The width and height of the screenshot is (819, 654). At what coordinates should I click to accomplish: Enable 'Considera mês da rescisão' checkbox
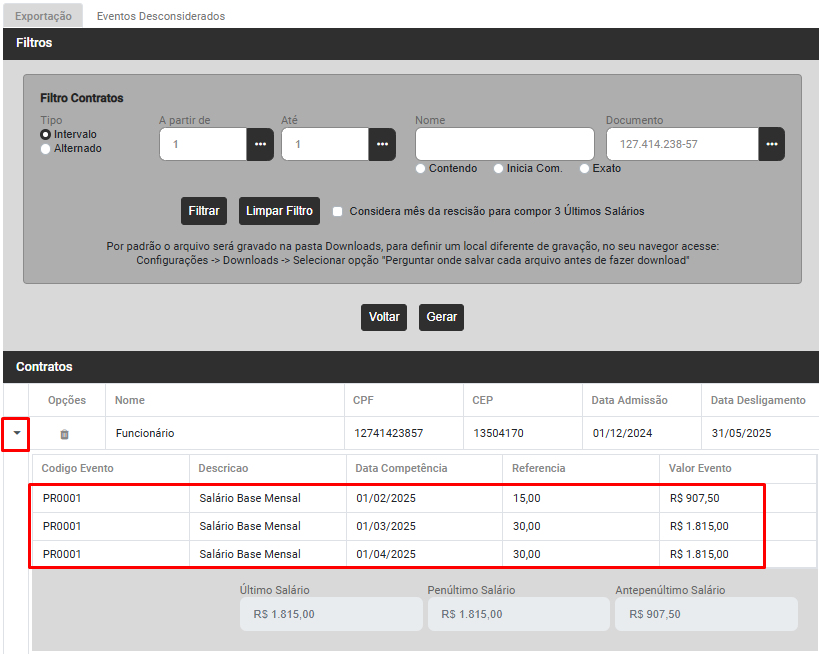338,212
